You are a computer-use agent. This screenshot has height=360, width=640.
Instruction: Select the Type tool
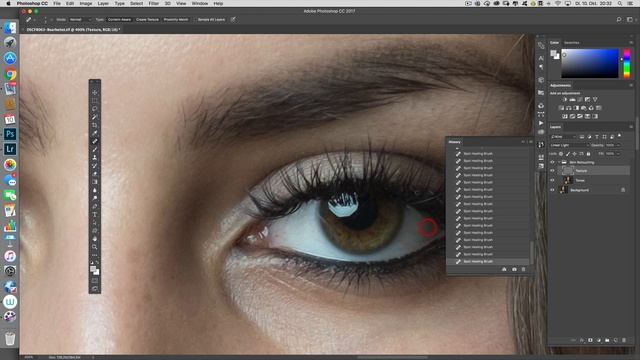95,215
